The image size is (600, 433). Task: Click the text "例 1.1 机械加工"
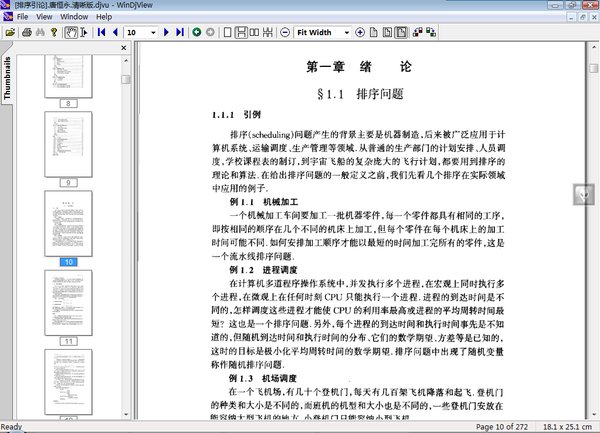pos(264,202)
